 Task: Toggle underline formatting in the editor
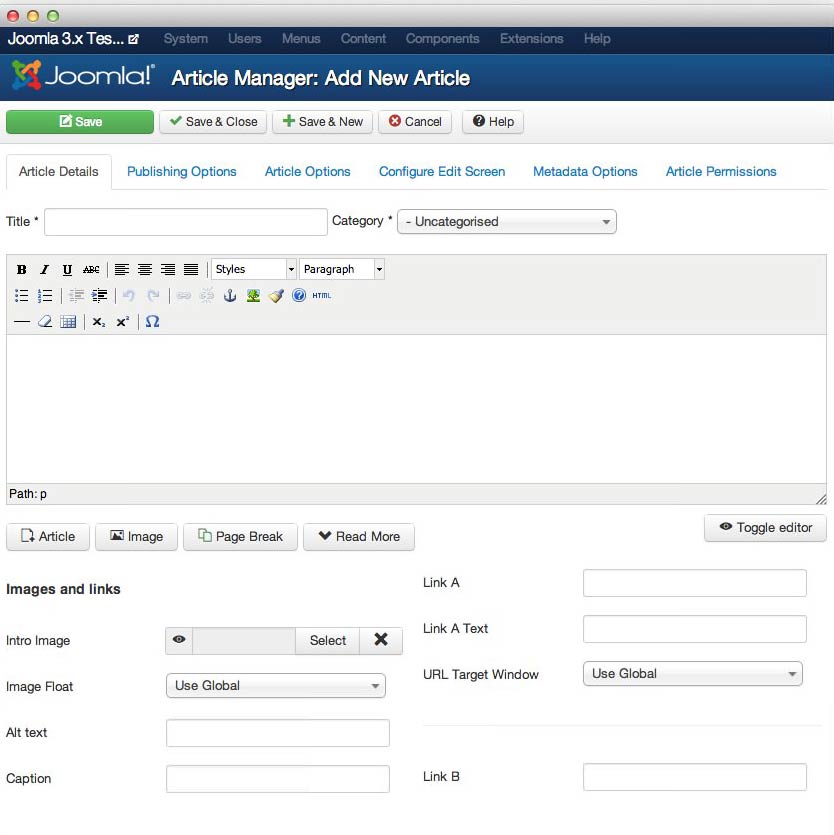coord(67,270)
